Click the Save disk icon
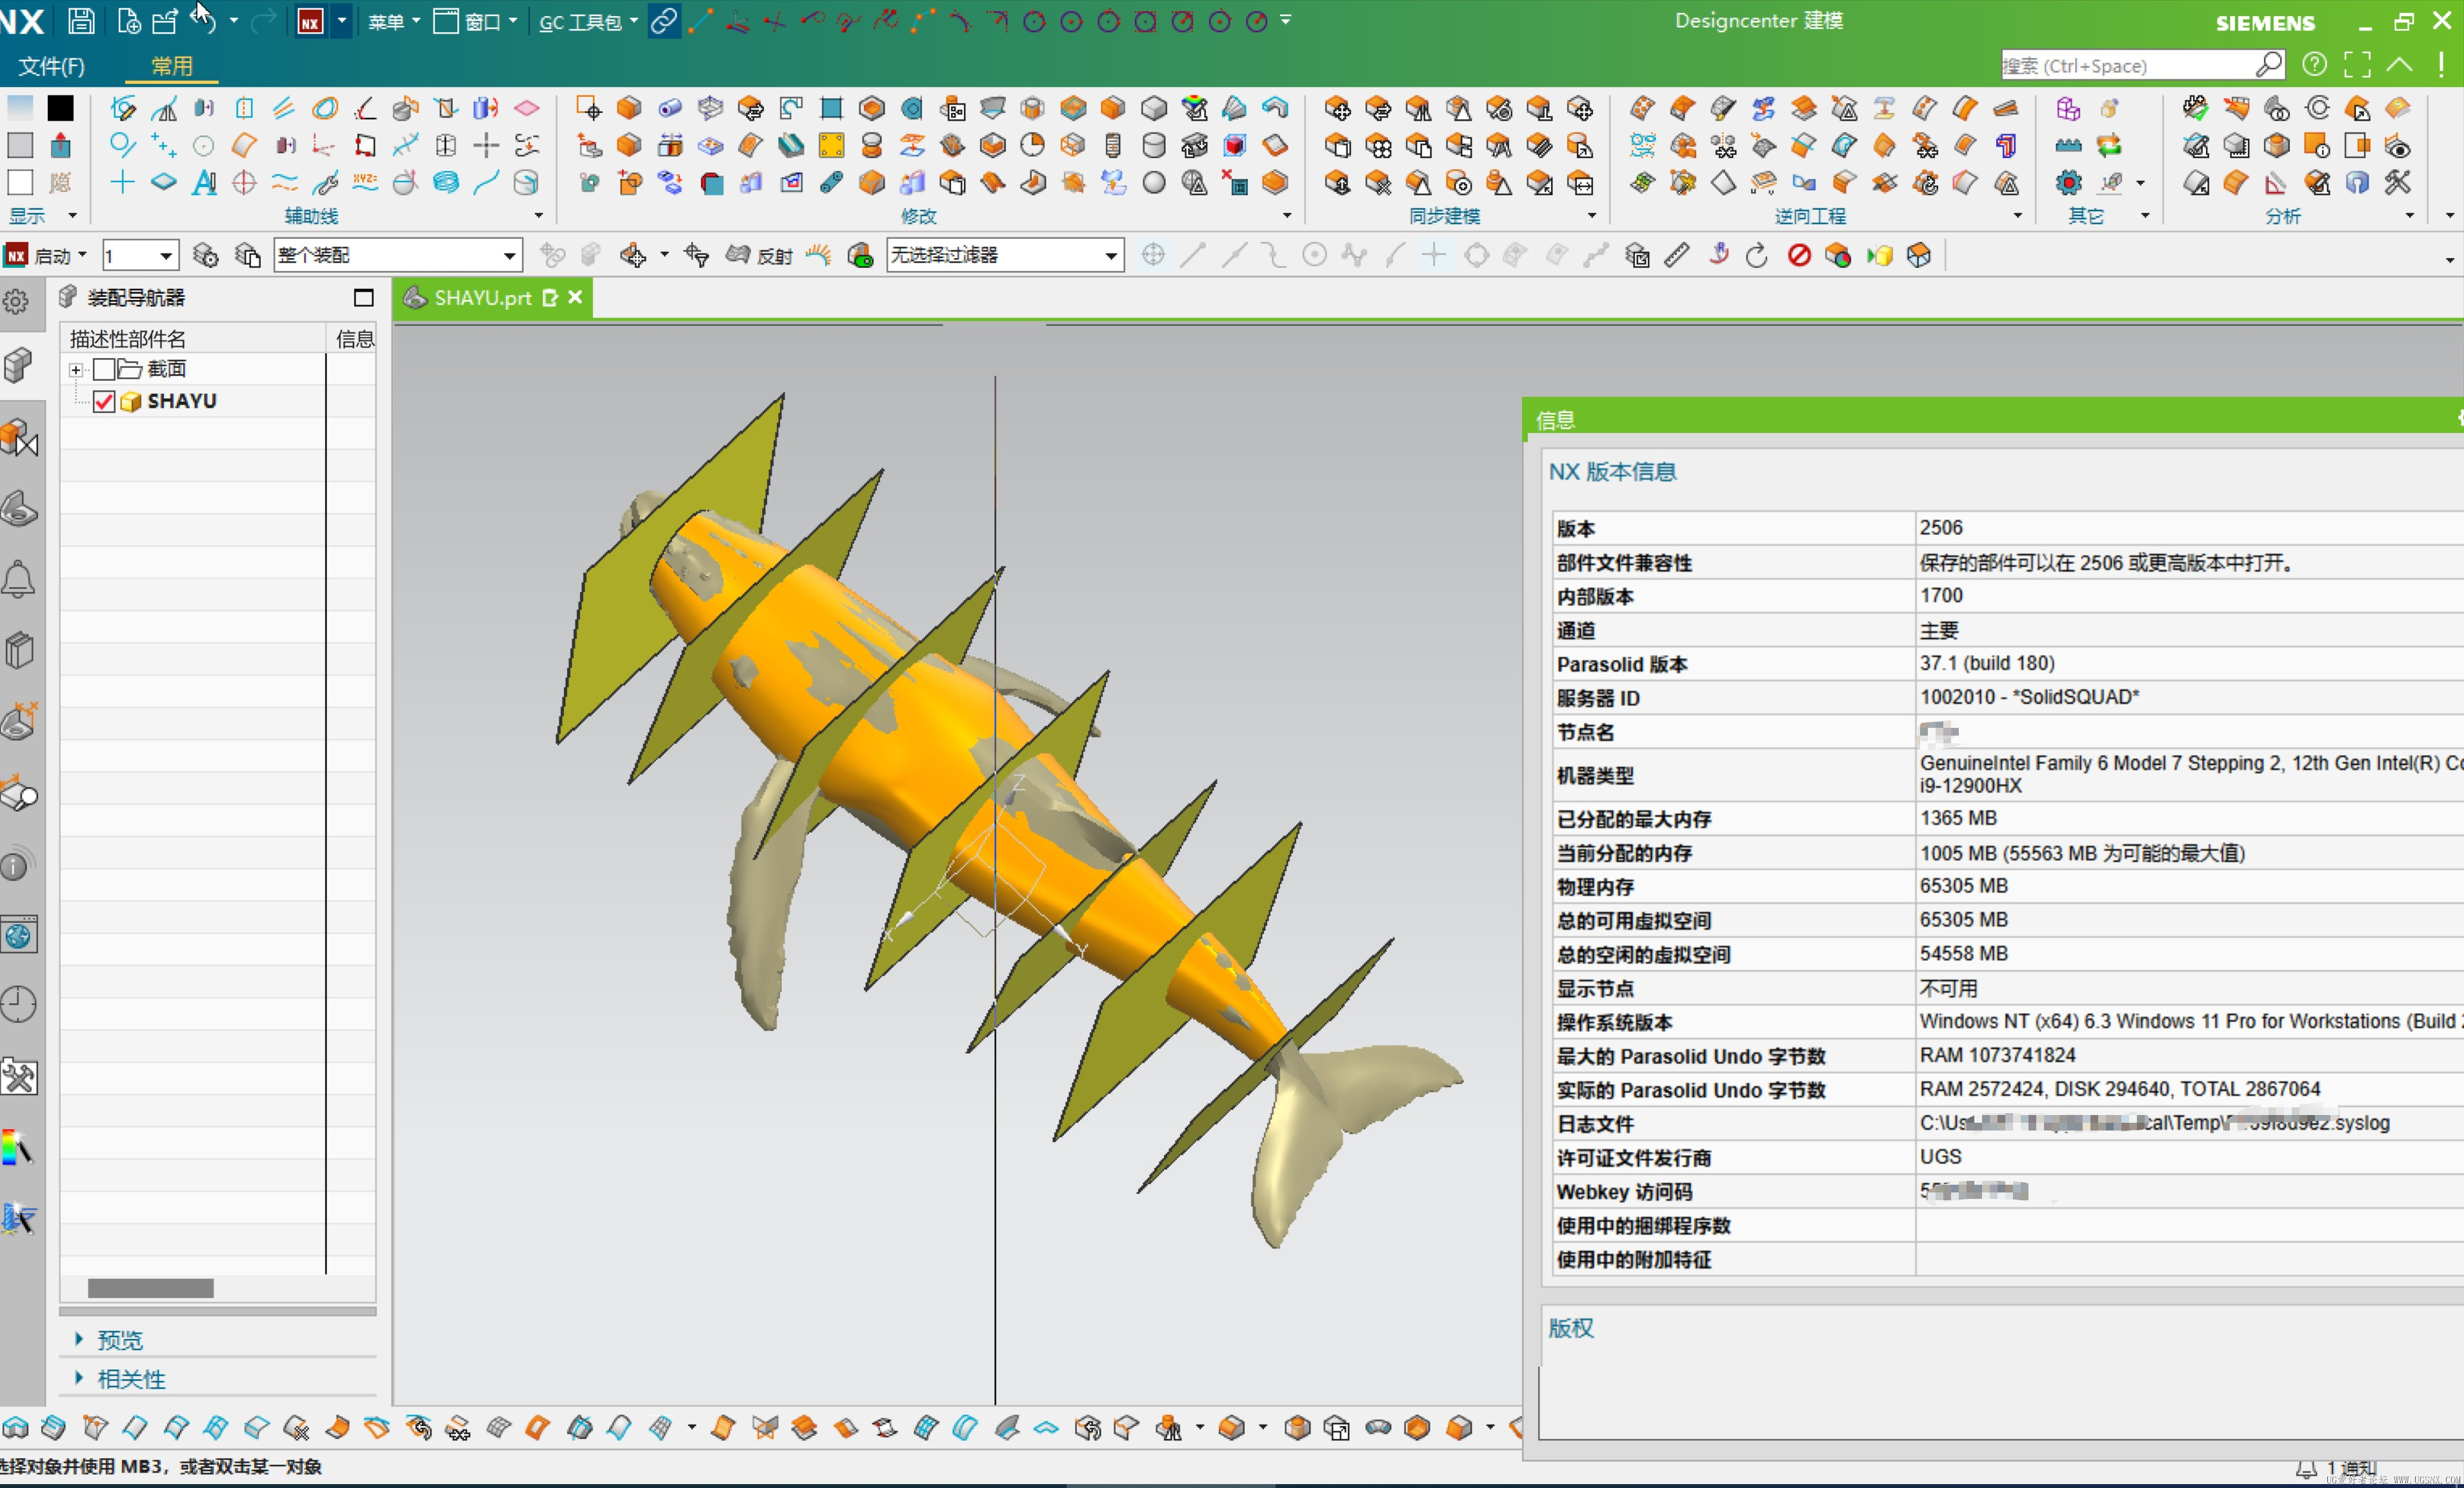This screenshot has height=1488, width=2464. (x=82, y=21)
